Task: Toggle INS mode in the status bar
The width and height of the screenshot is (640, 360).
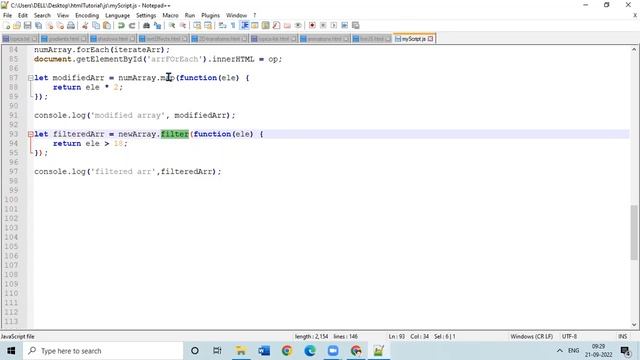Action: (x=622, y=336)
